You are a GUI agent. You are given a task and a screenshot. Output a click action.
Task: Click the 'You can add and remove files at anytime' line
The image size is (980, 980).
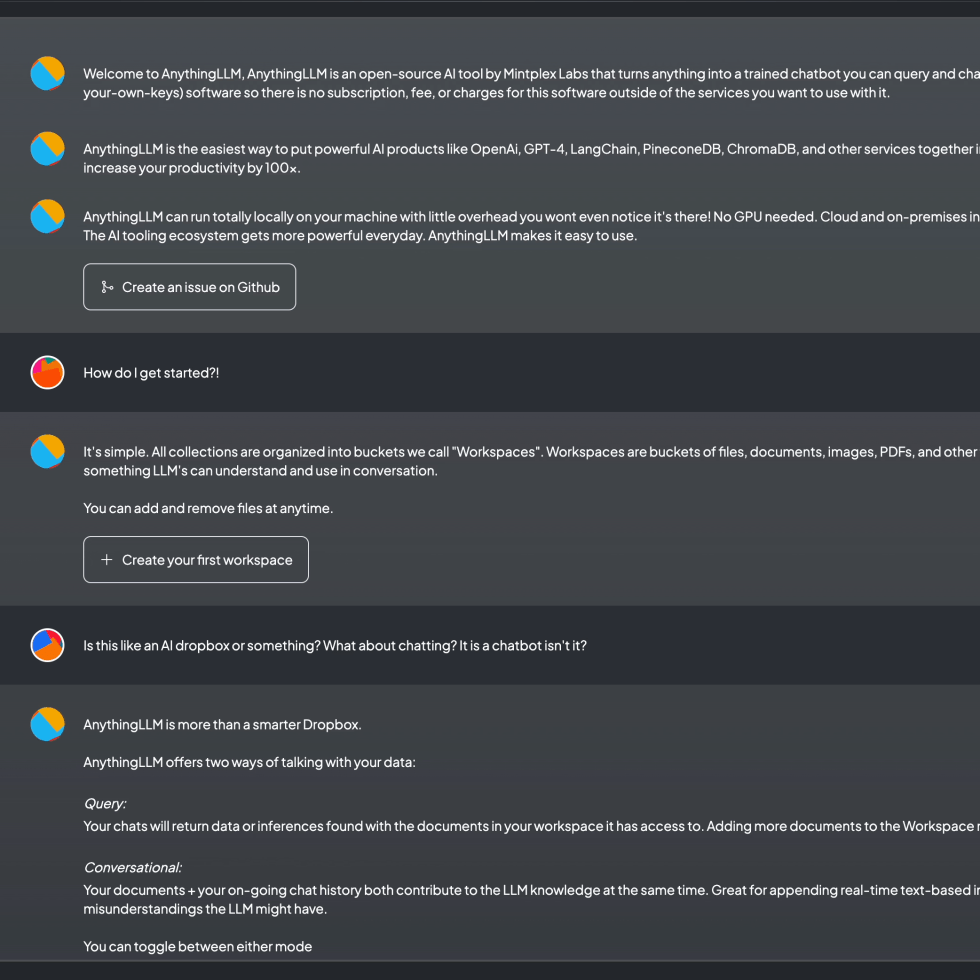pyautogui.click(x=208, y=508)
